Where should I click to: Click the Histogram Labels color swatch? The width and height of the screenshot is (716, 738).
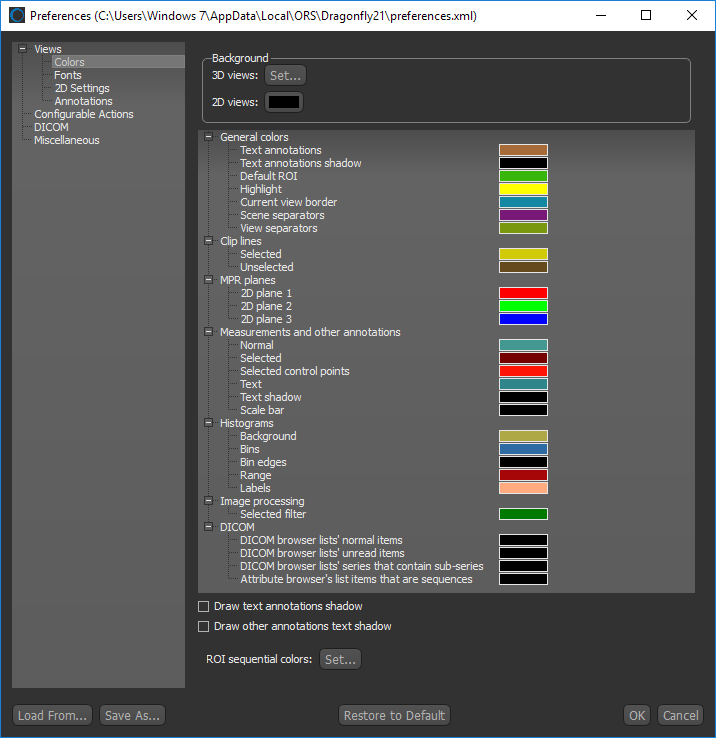pyautogui.click(x=523, y=488)
